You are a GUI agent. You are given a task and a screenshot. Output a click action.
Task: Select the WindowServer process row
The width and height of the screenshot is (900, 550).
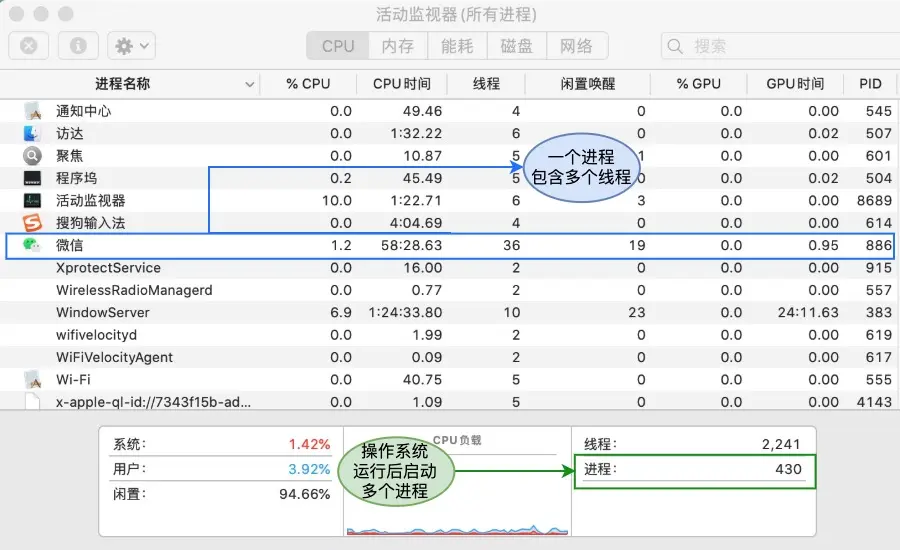(448, 312)
